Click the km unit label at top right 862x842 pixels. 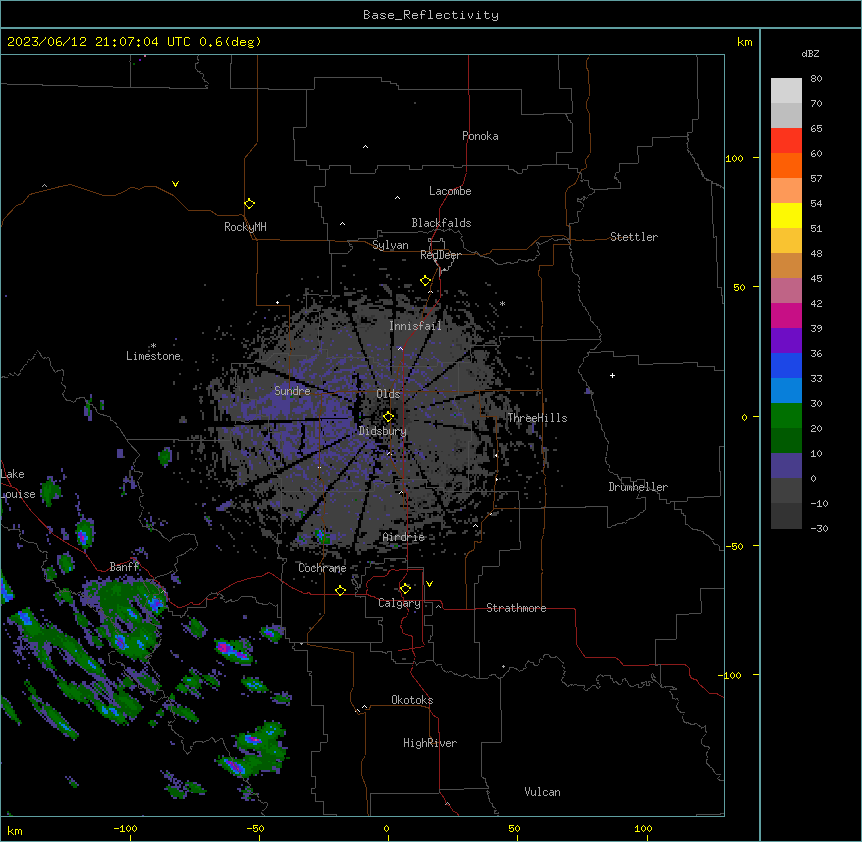point(745,42)
